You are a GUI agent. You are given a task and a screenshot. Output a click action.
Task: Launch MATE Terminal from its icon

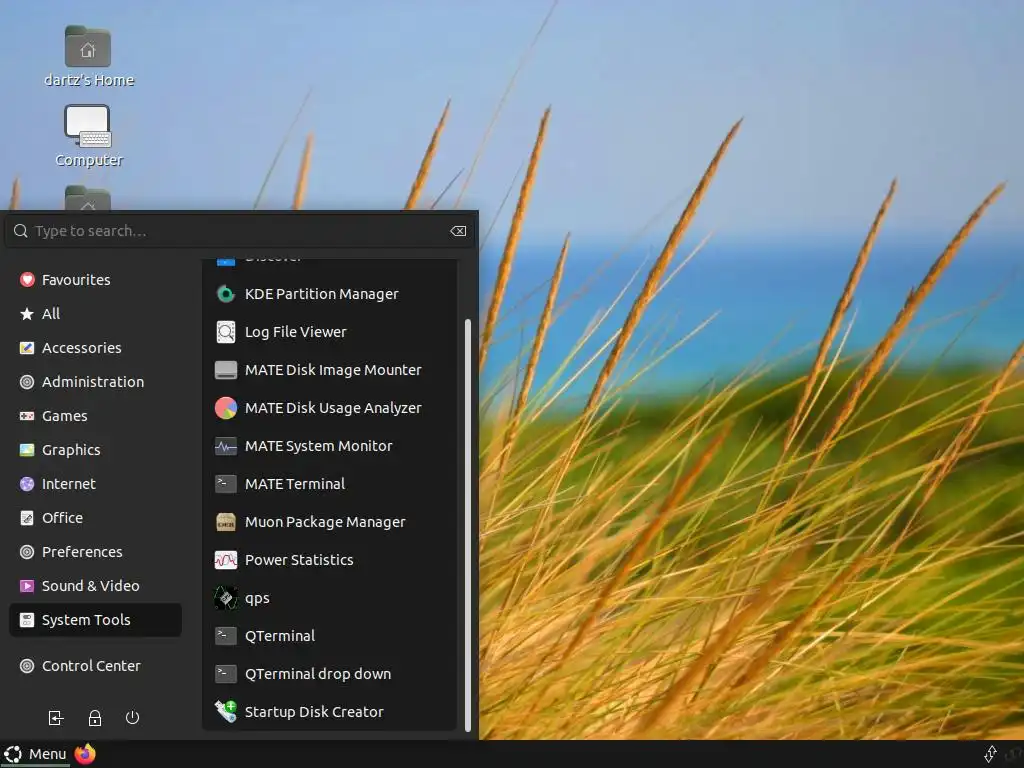225,484
